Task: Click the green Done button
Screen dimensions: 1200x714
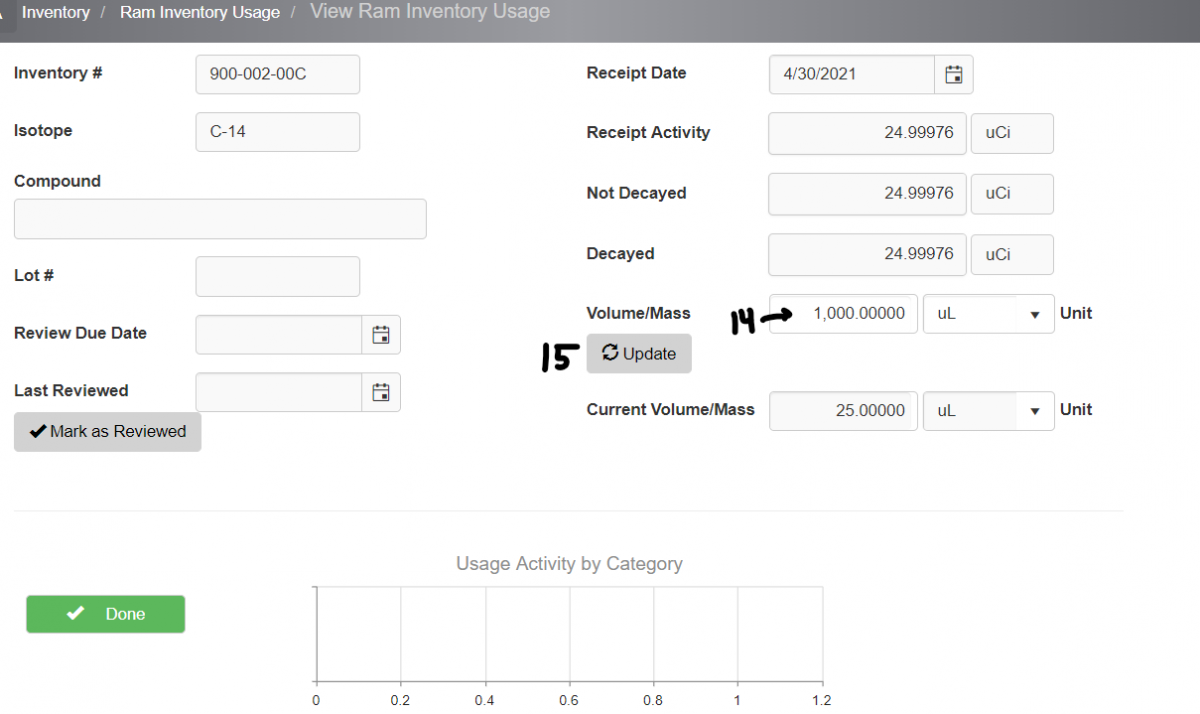Action: tap(106, 614)
